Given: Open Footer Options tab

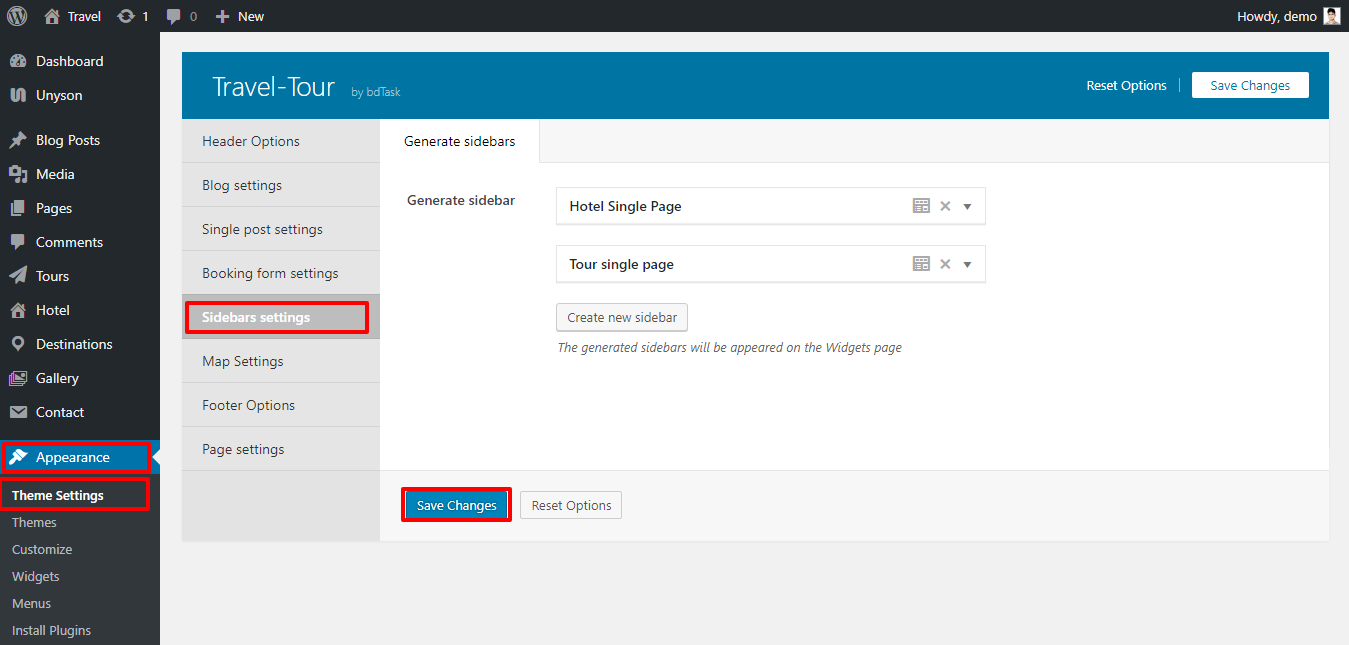Looking at the screenshot, I should tap(281, 405).
